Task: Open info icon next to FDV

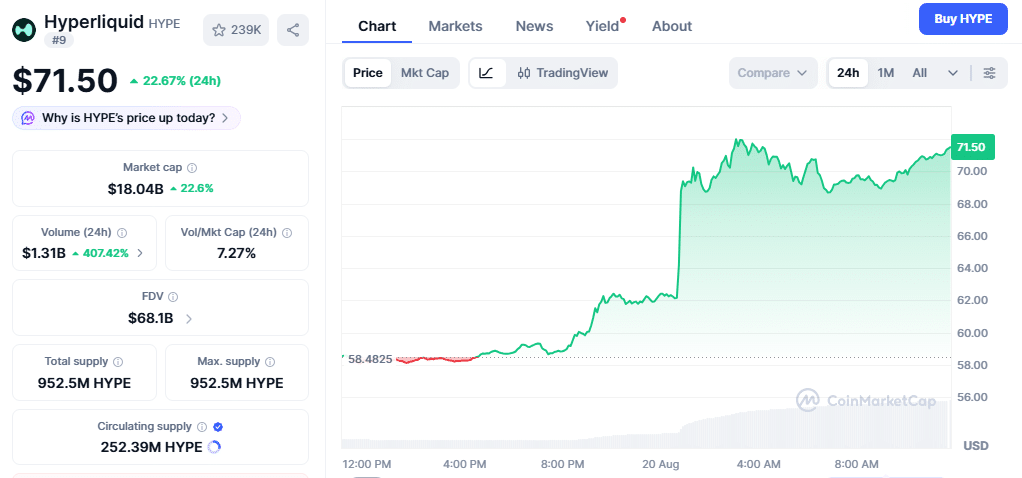Action: click(x=173, y=297)
